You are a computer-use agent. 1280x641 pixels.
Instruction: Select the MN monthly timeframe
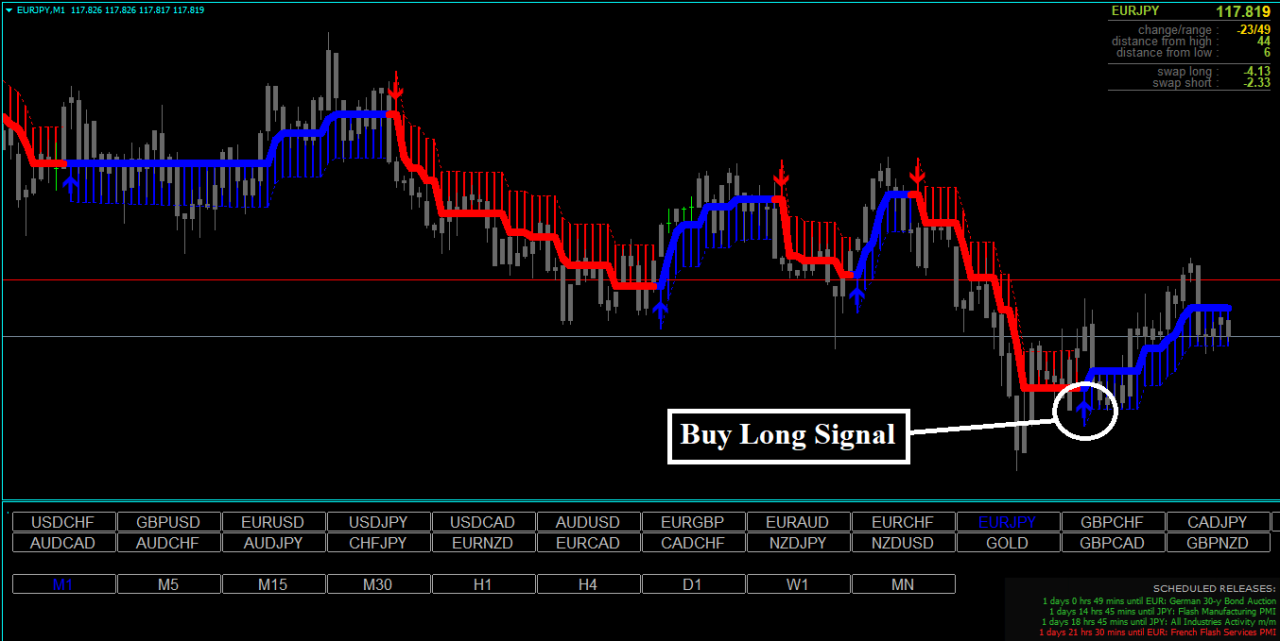pyautogui.click(x=904, y=584)
